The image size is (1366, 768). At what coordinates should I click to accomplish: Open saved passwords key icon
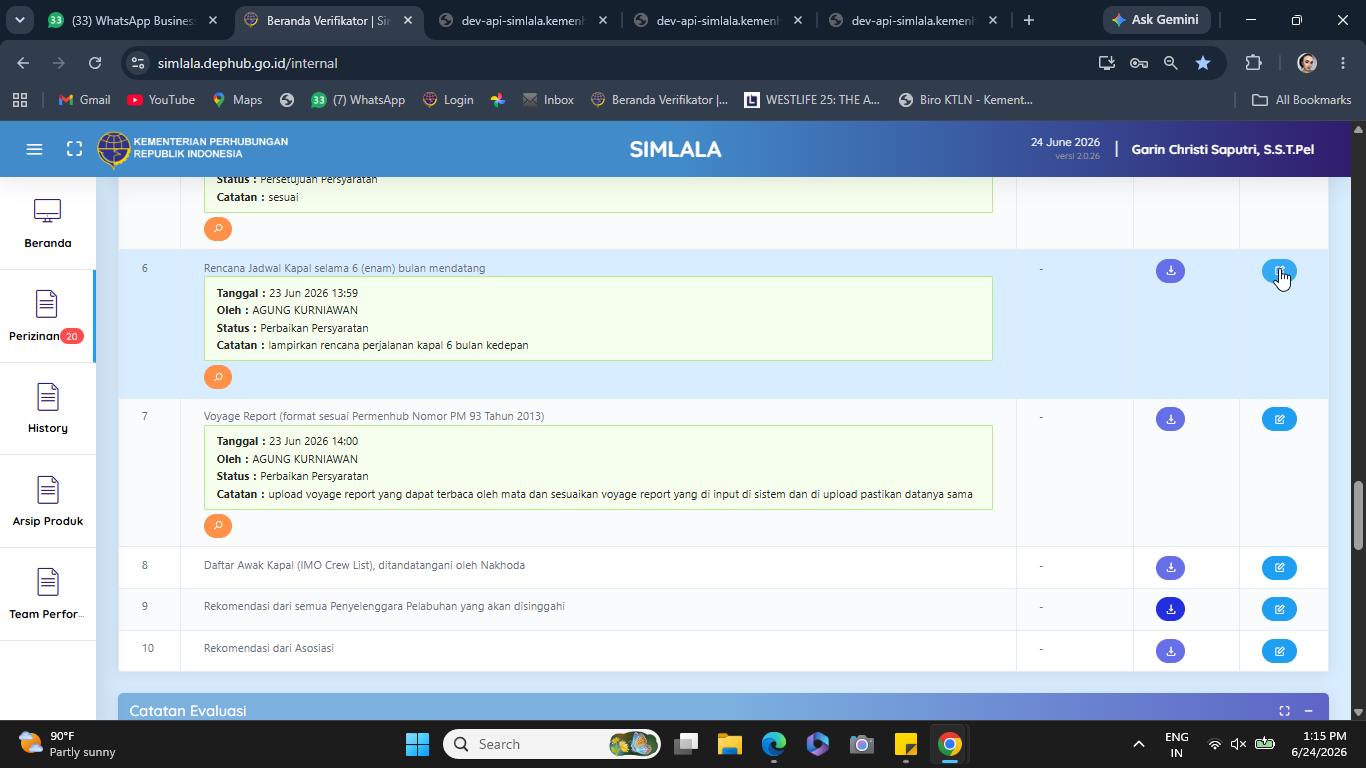pos(1139,63)
